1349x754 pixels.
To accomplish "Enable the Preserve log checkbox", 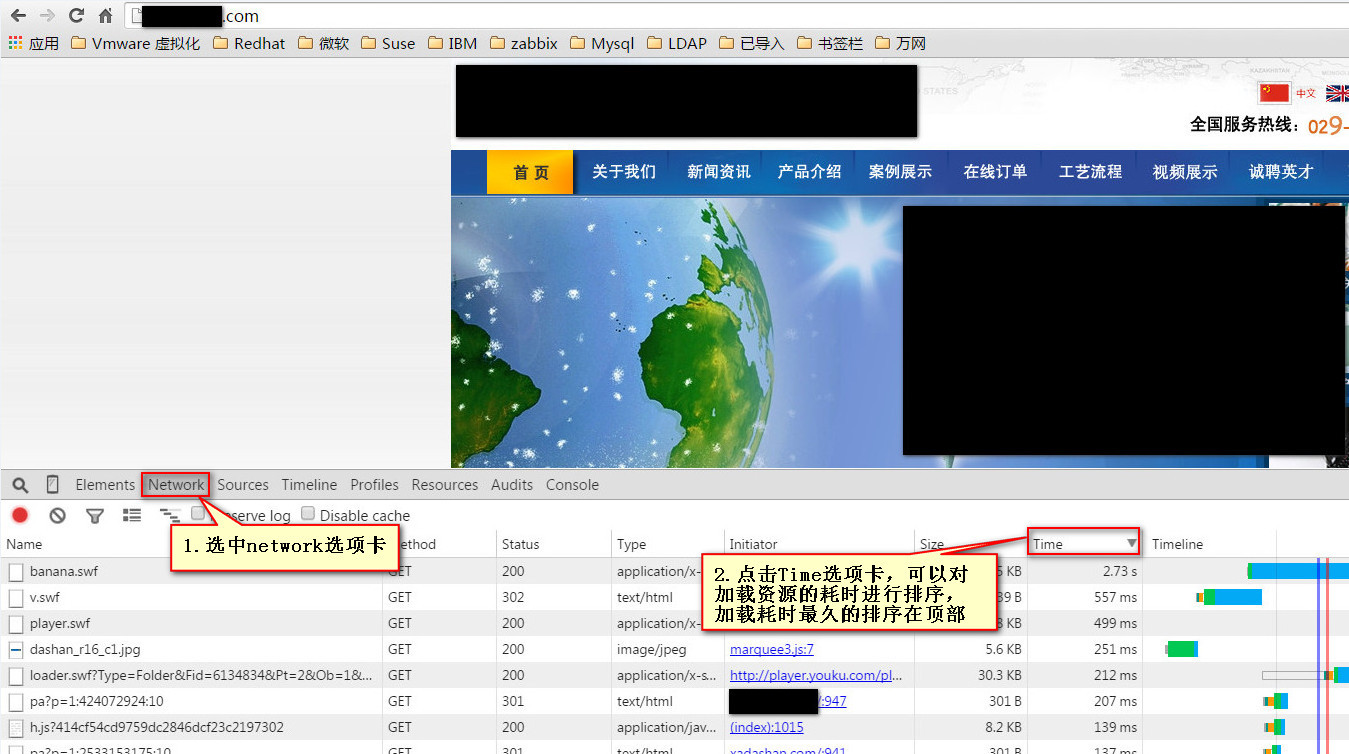I will tap(198, 515).
